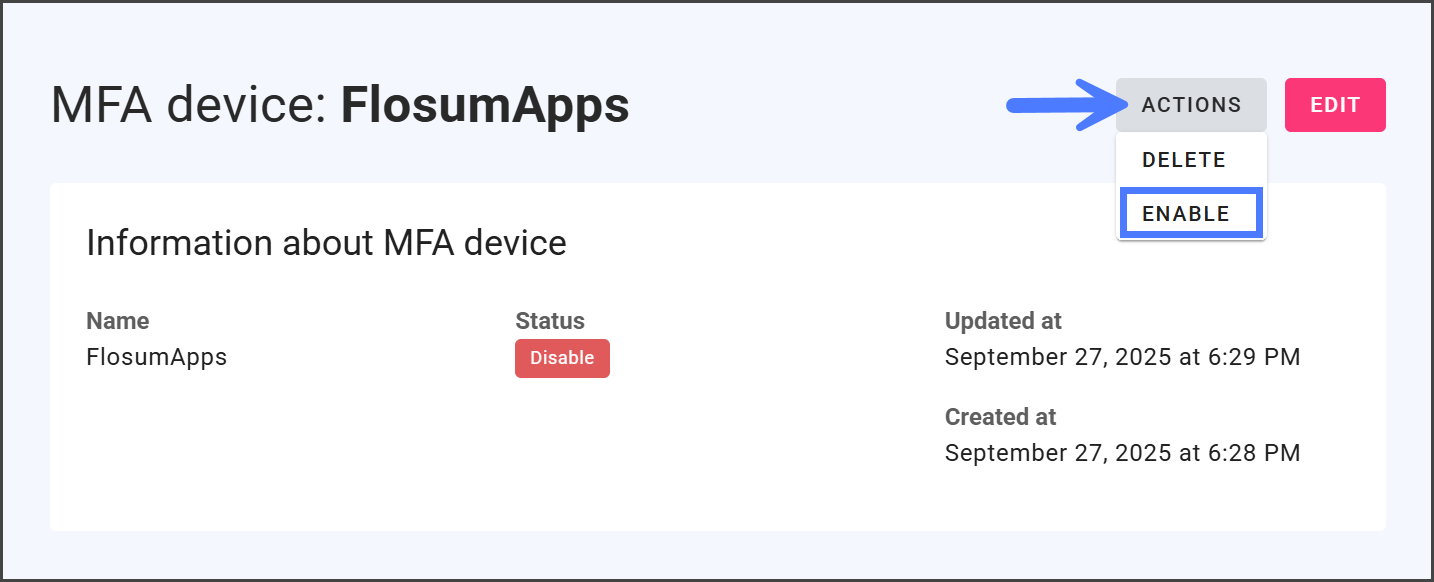Click the "Created at" label
1434x582 pixels.
tap(1000, 416)
